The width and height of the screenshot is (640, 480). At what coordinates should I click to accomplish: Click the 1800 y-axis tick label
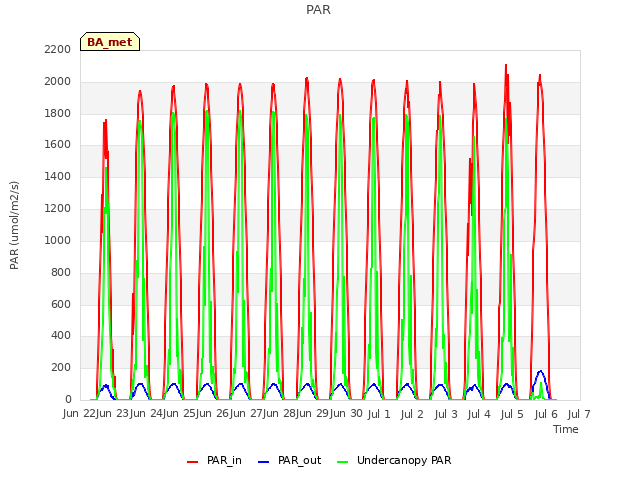58,113
